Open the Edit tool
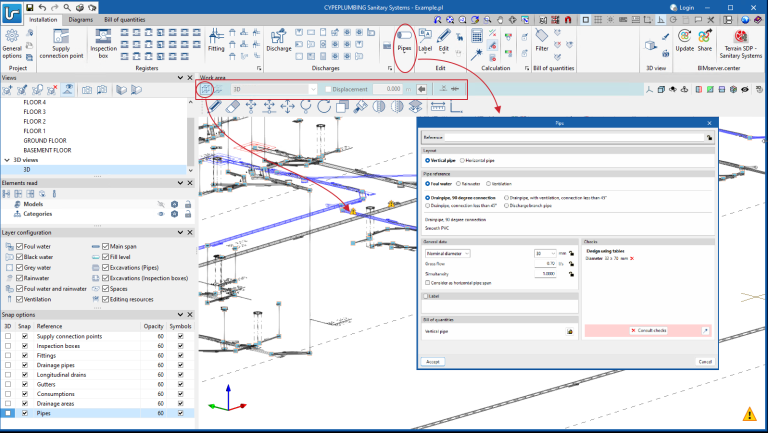This screenshot has width=768, height=433. tap(444, 40)
